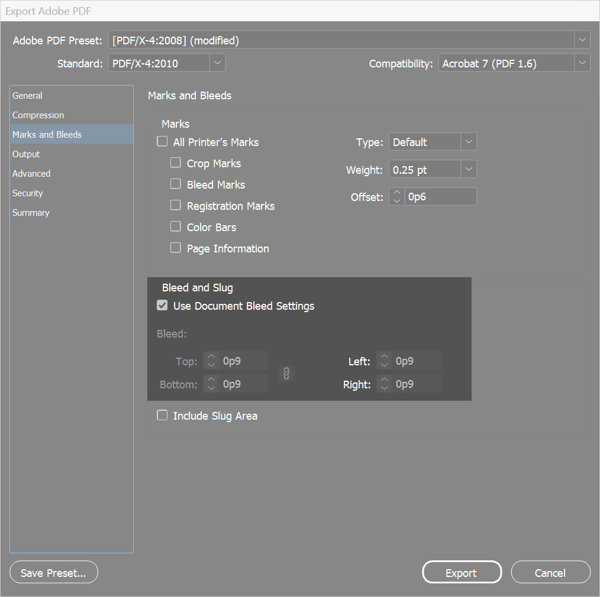Screen dimensions: 600x597
Task: Click the Offset value field
Action: (x=440, y=197)
